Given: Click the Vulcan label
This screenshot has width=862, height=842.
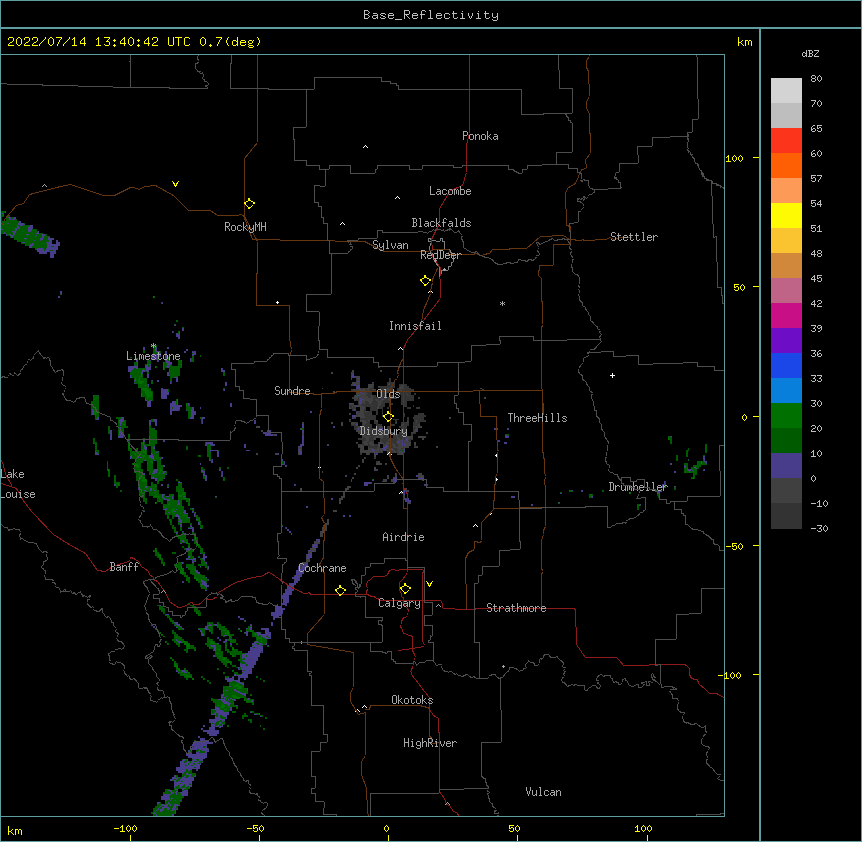Looking at the screenshot, I should click(543, 792).
